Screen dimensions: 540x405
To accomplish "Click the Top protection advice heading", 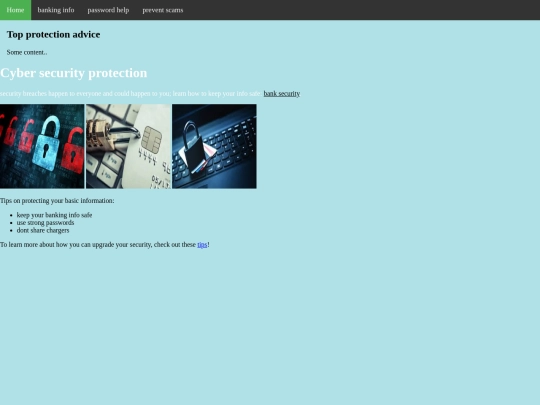I will coord(53,34).
